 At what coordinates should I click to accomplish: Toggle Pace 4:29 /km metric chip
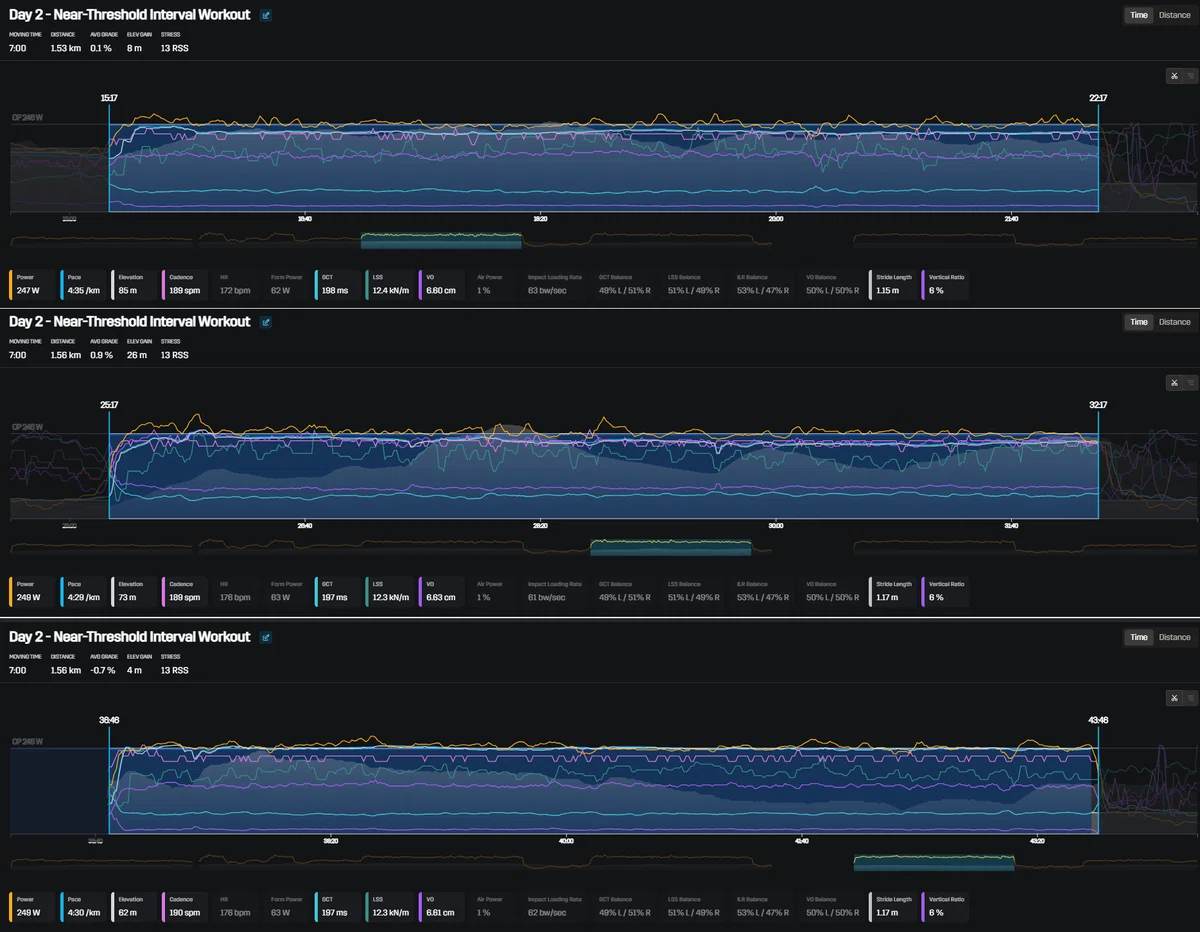coord(83,592)
